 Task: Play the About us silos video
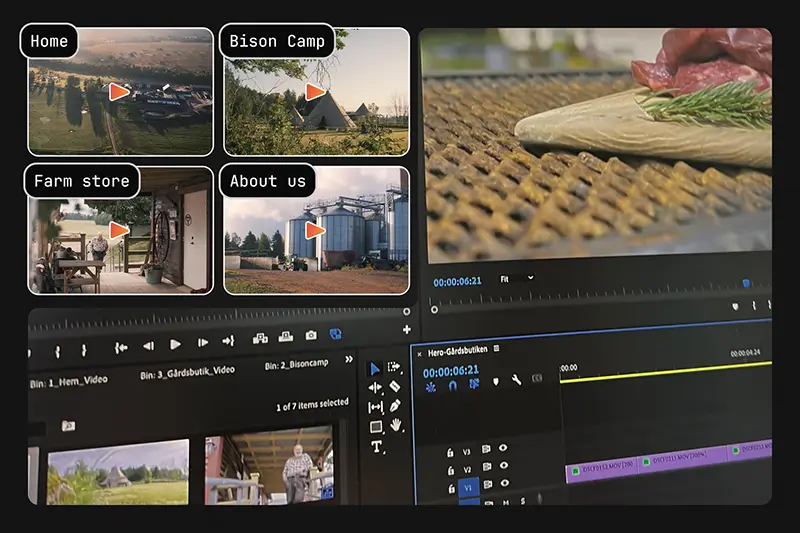click(x=315, y=231)
